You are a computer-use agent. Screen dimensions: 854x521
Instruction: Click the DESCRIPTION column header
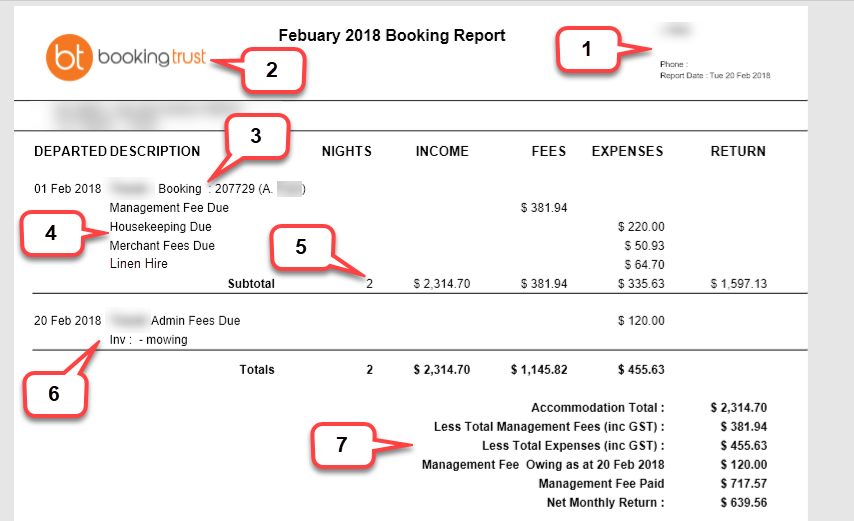coord(155,152)
